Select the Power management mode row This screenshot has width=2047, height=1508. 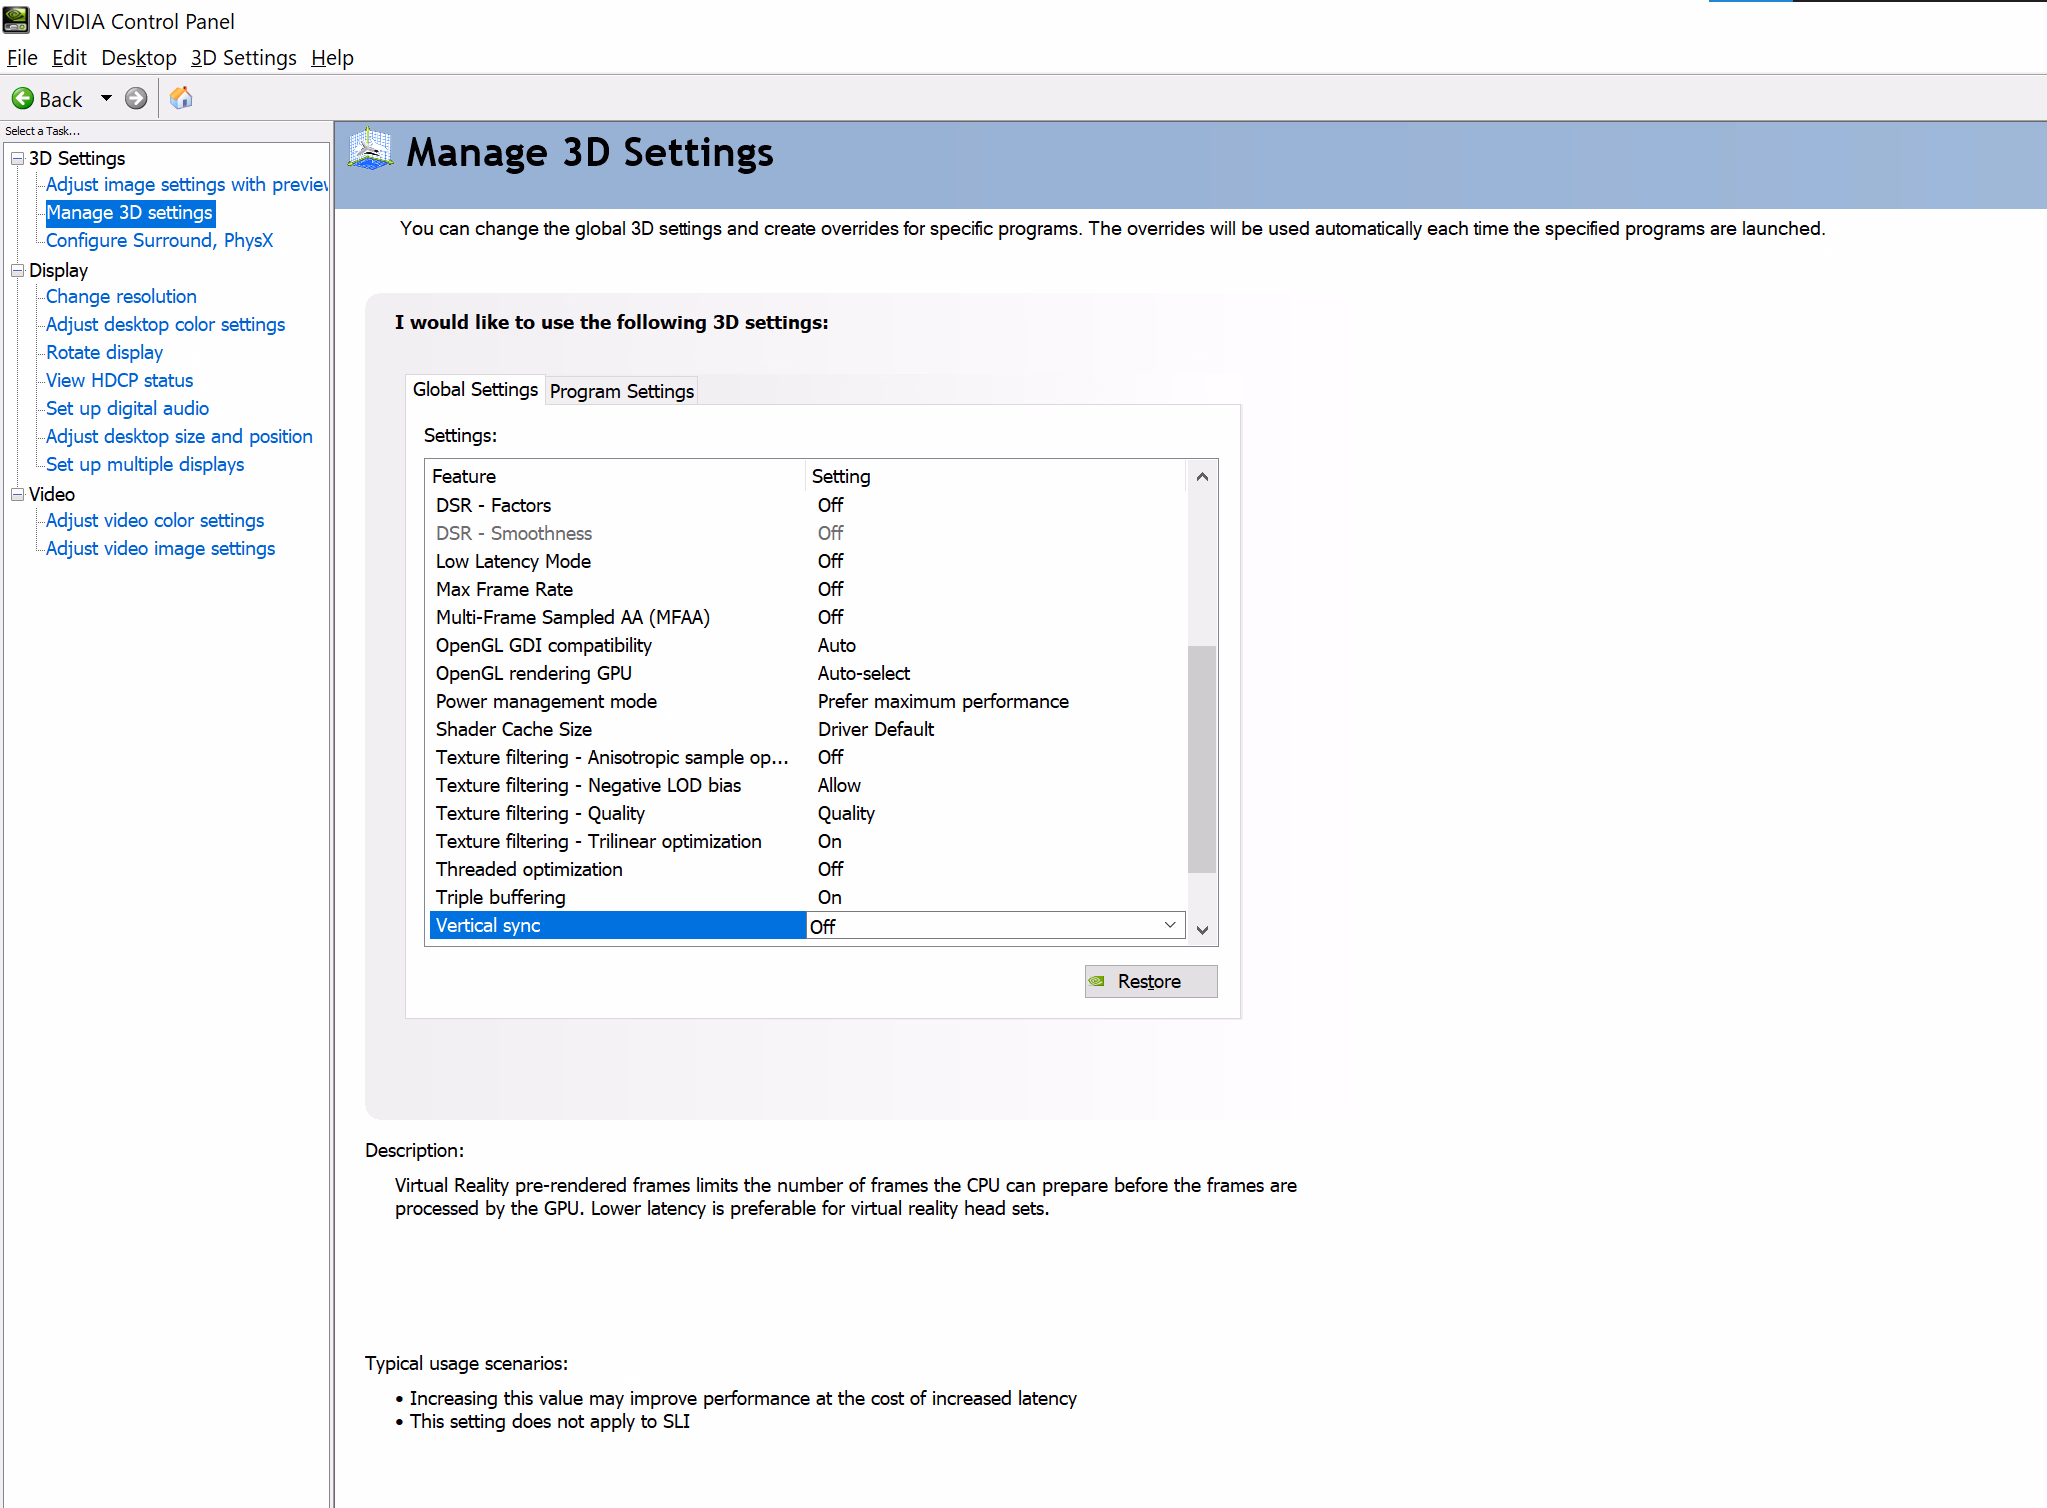(x=546, y=702)
